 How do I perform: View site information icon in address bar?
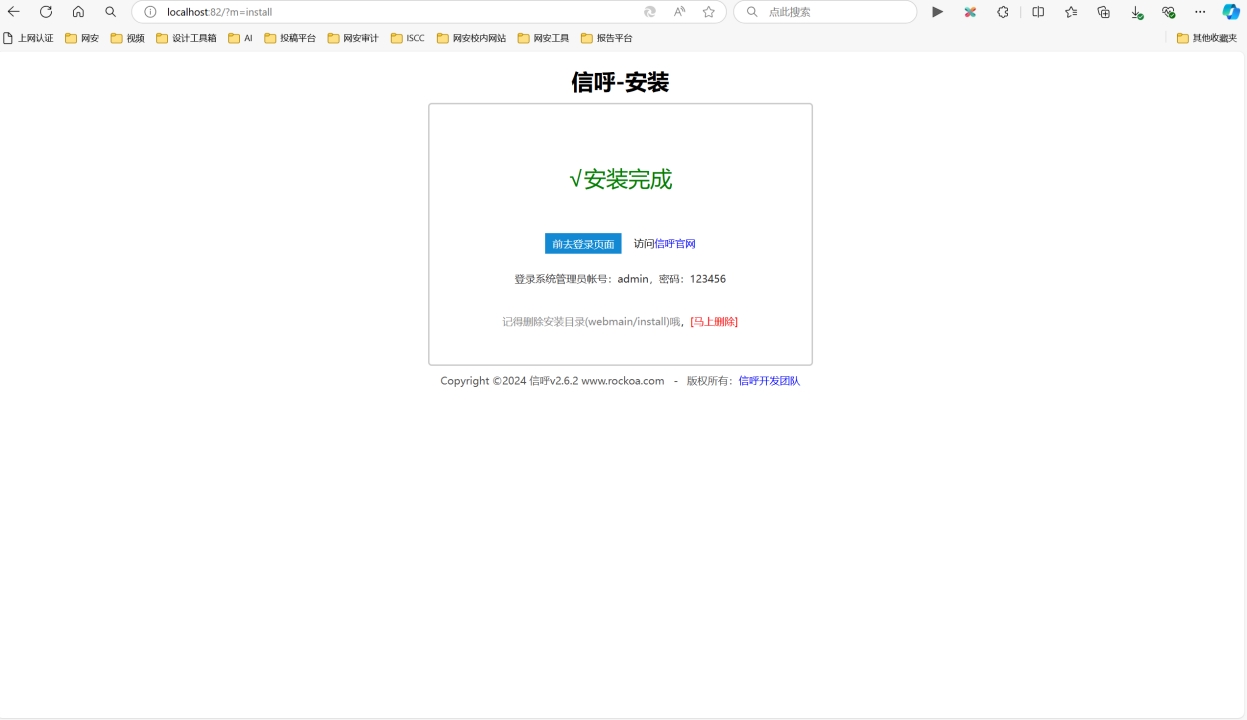150,12
